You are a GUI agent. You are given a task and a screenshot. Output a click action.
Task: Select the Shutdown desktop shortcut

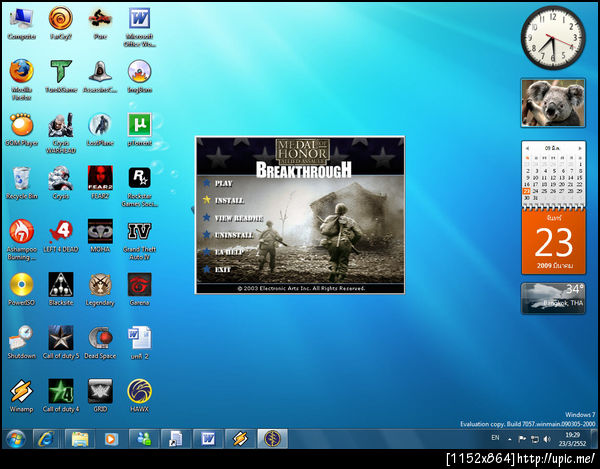[x=21, y=342]
